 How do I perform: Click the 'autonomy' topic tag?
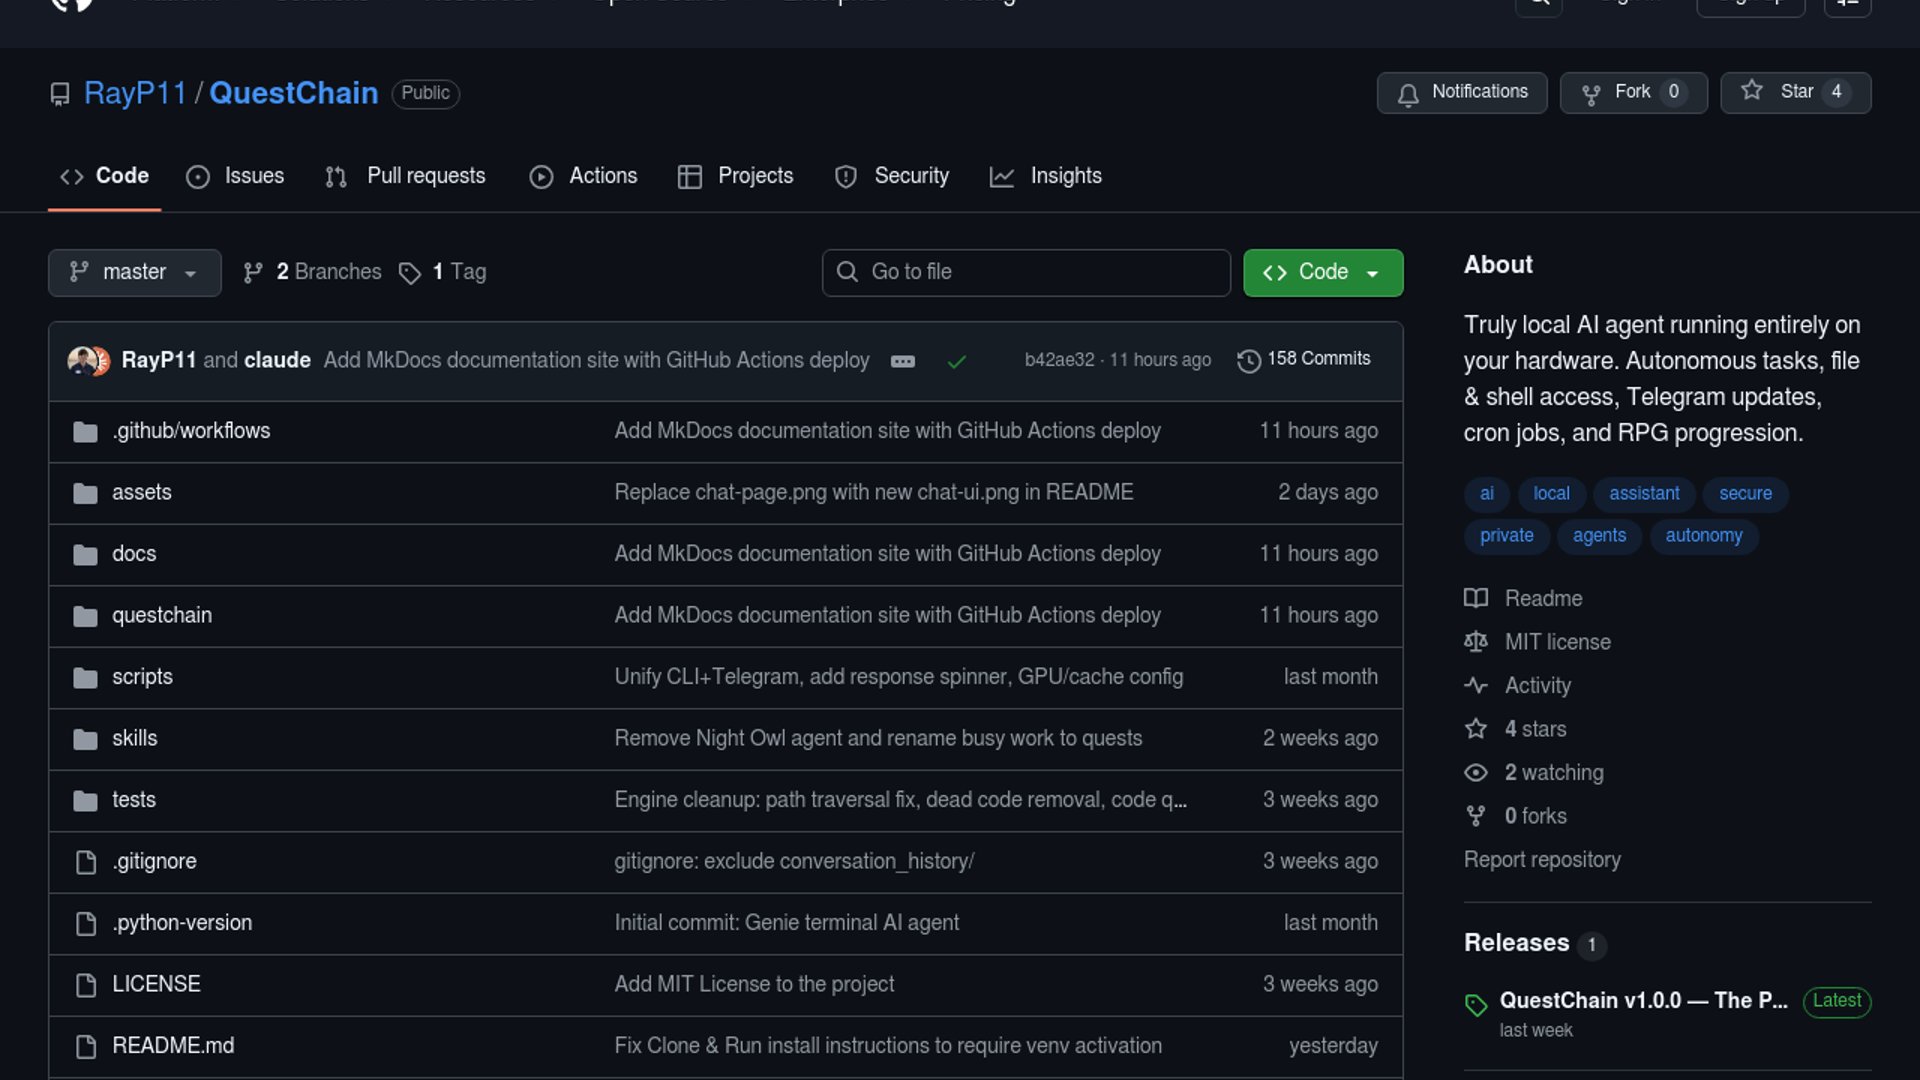coord(1703,536)
